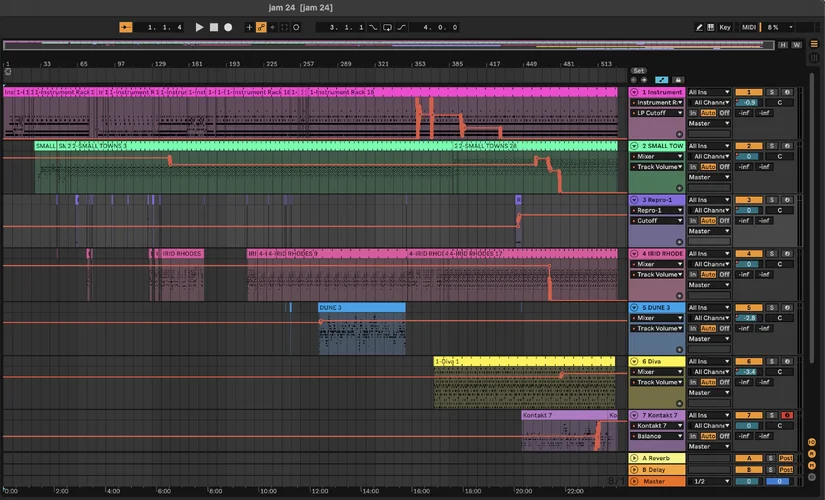Show the In/Out section selector

tap(813, 441)
